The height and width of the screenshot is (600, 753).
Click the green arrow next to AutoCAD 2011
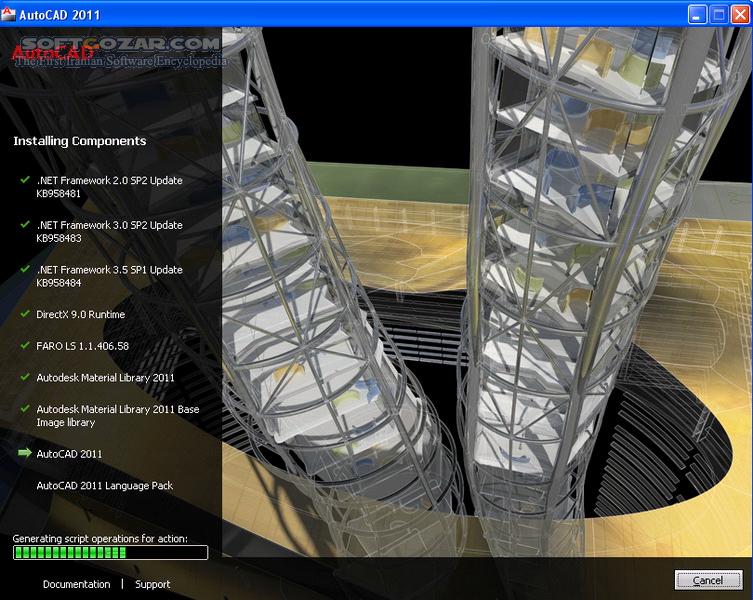coord(25,453)
